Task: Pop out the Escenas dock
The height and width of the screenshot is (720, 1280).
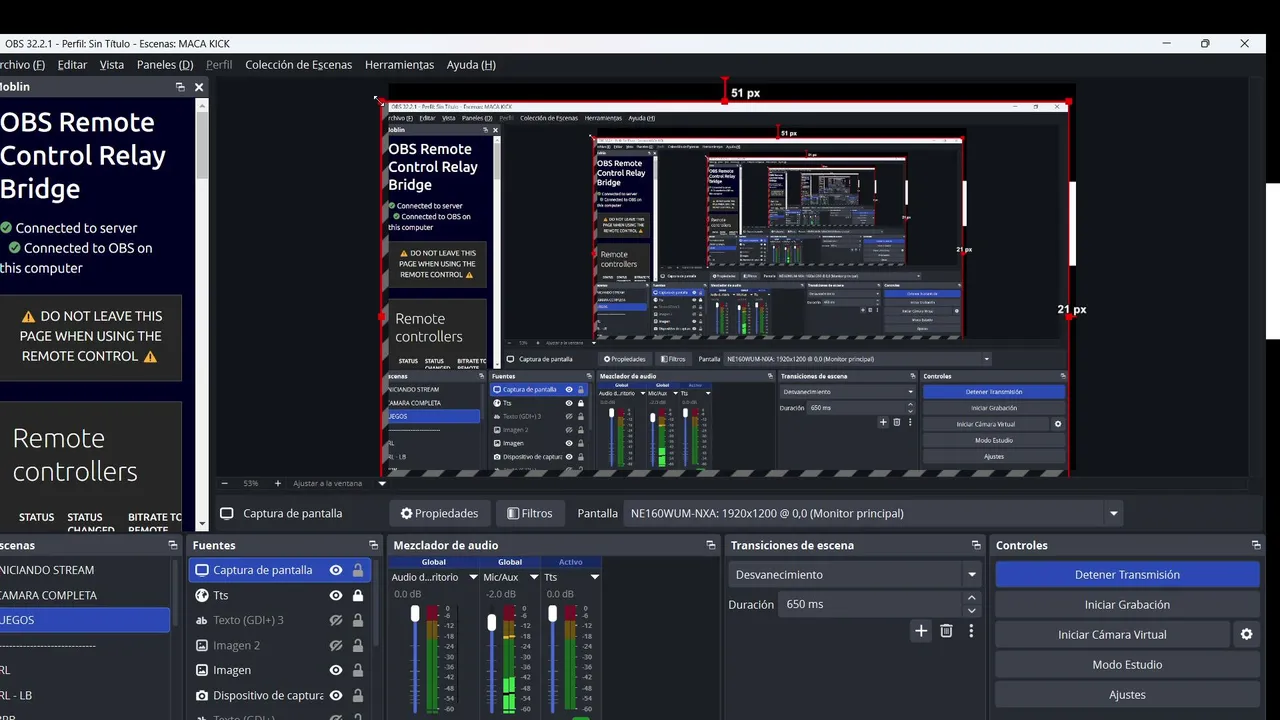Action: 173,545
